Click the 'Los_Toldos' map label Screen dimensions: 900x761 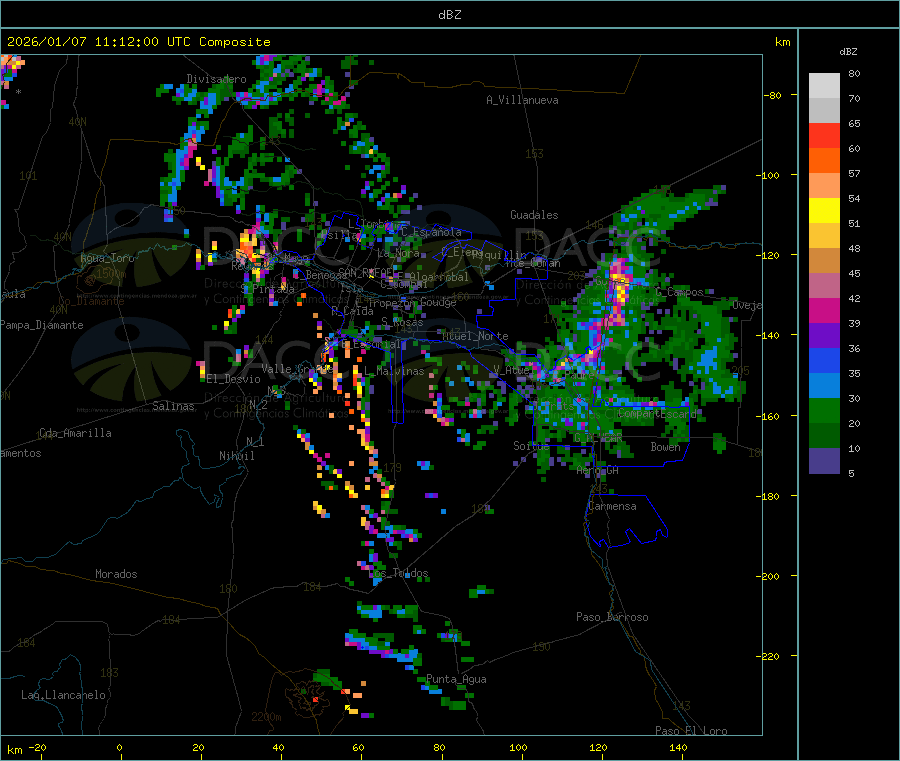[398, 573]
